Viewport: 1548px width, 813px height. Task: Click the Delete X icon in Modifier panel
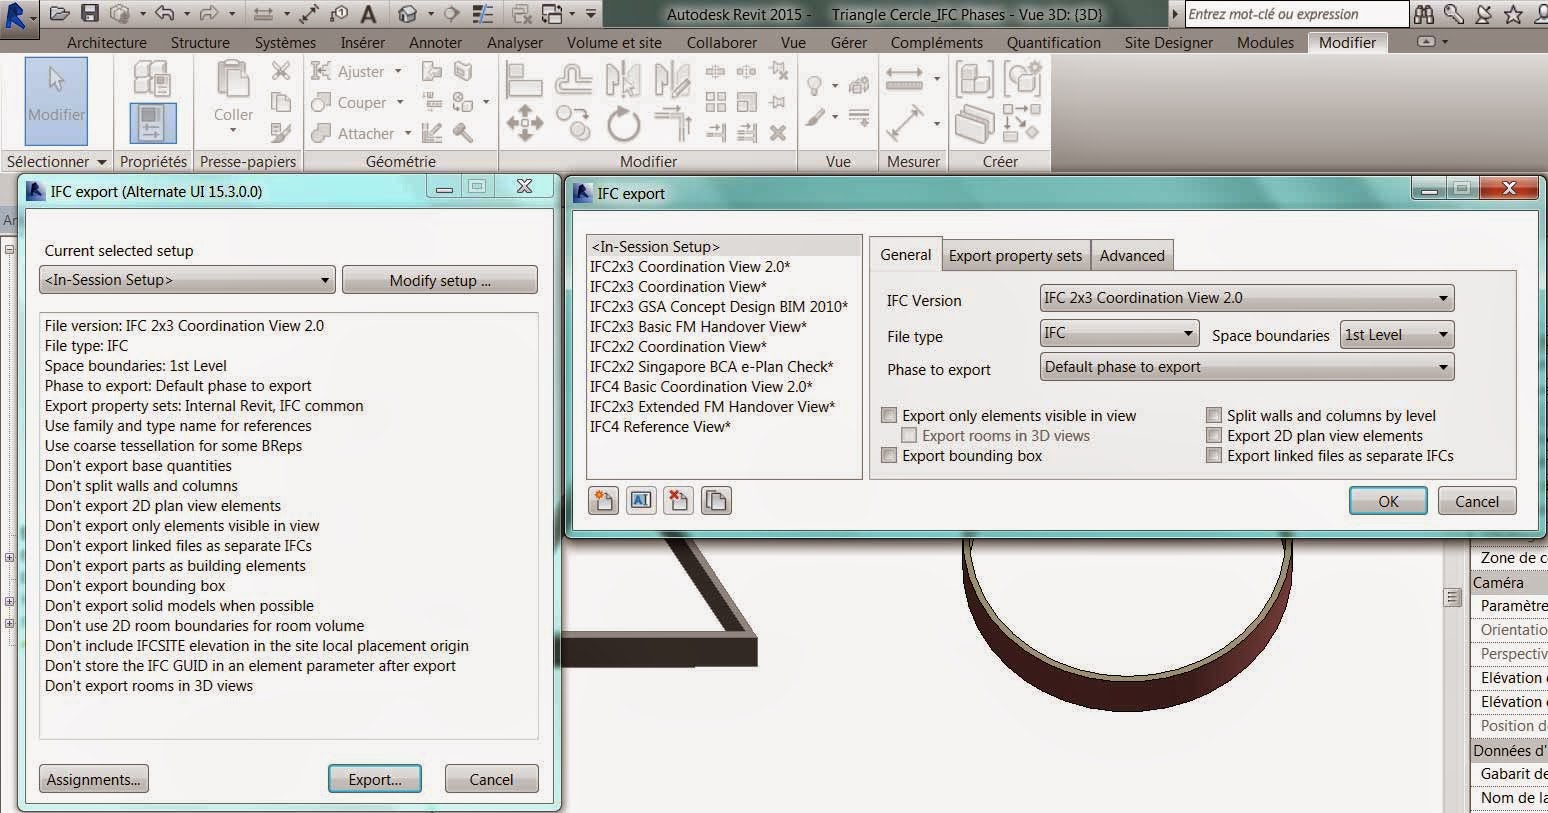[778, 132]
